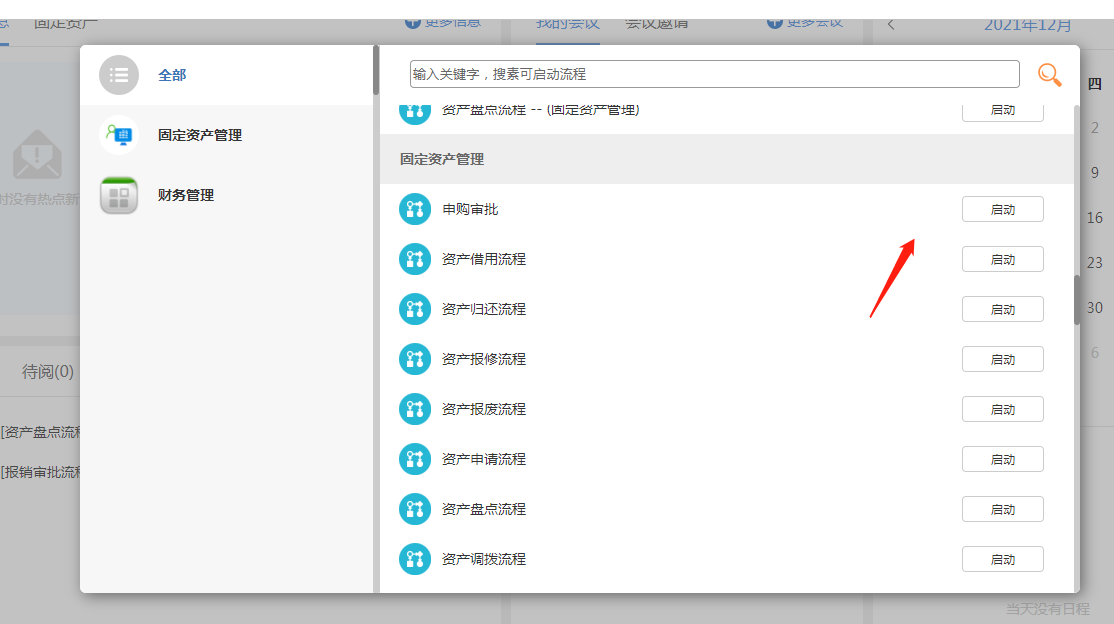Click the 全部 list icon
This screenshot has height=624, width=1114.
119,75
